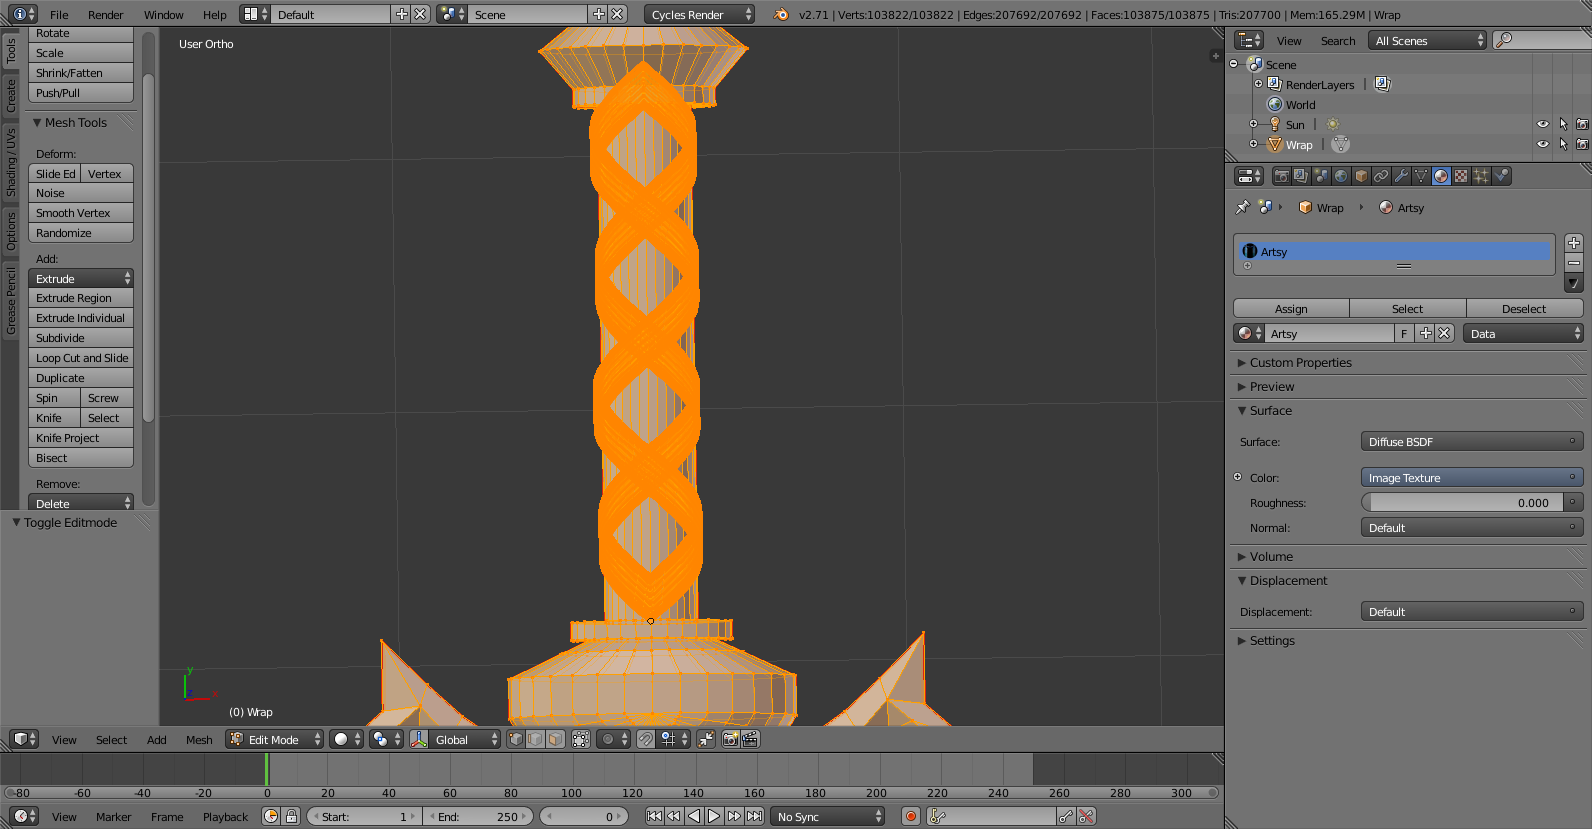Open the Object properties tab (cube icon)

click(1361, 176)
